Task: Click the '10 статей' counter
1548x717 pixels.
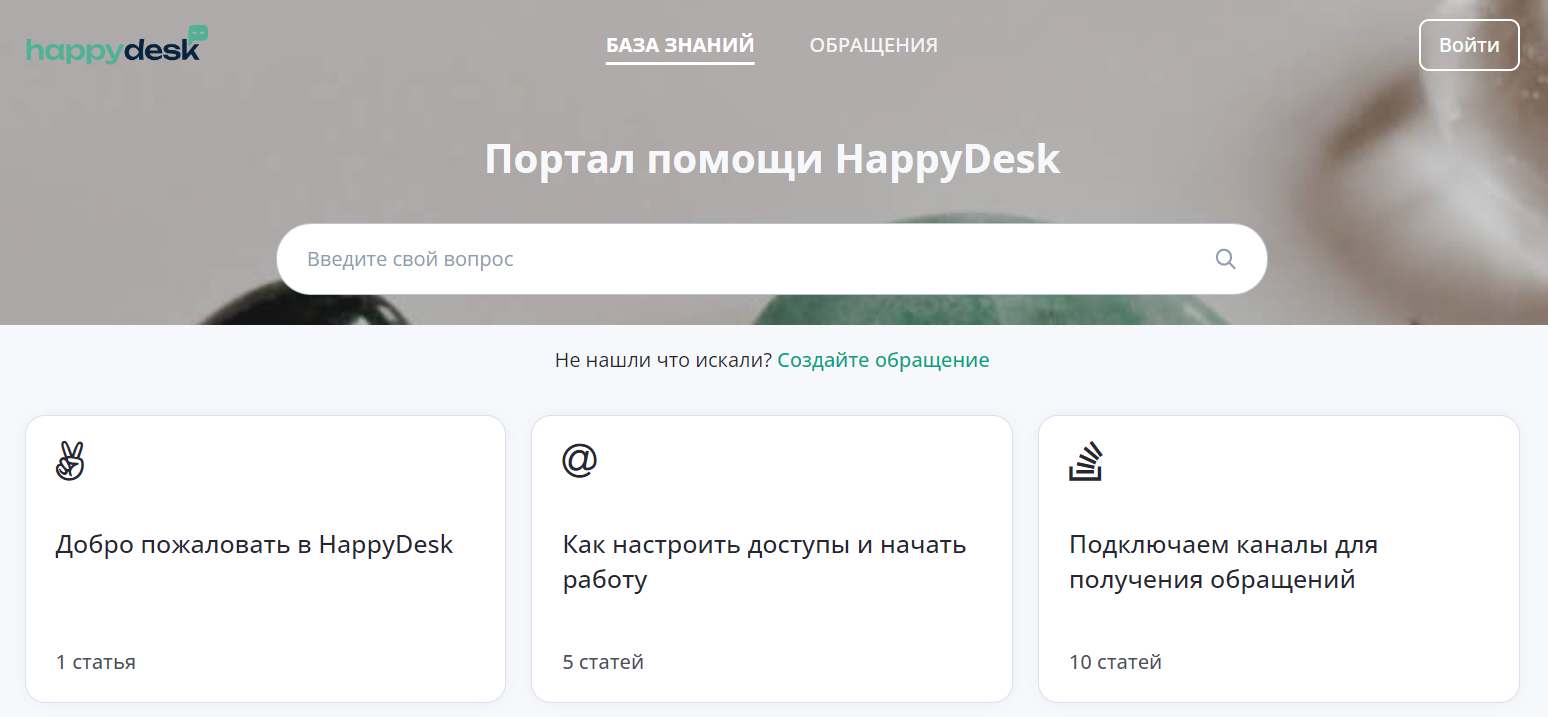Action: [x=1115, y=661]
